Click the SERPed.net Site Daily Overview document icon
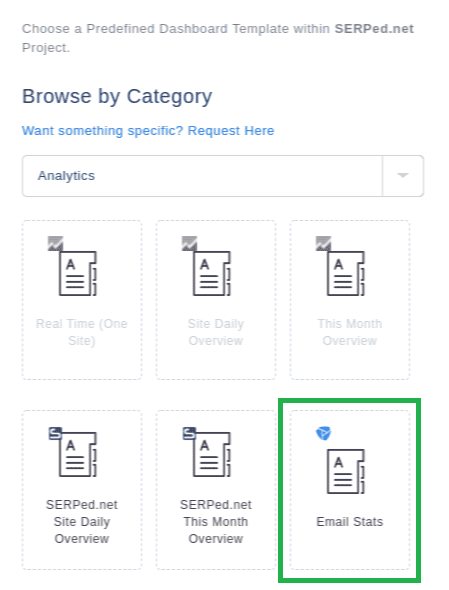 [78, 454]
